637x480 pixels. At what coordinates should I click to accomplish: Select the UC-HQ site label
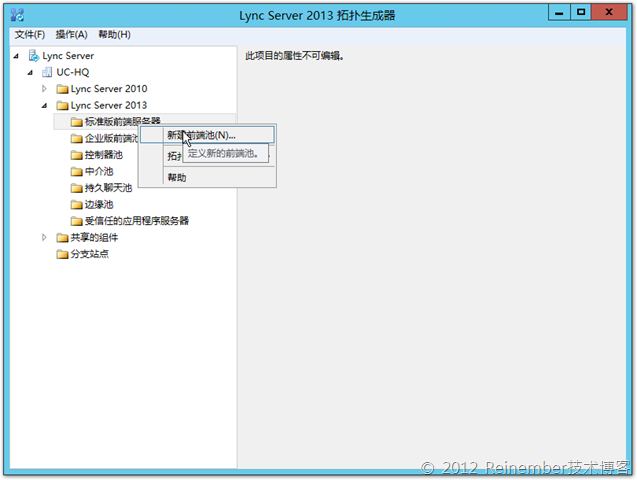72,72
